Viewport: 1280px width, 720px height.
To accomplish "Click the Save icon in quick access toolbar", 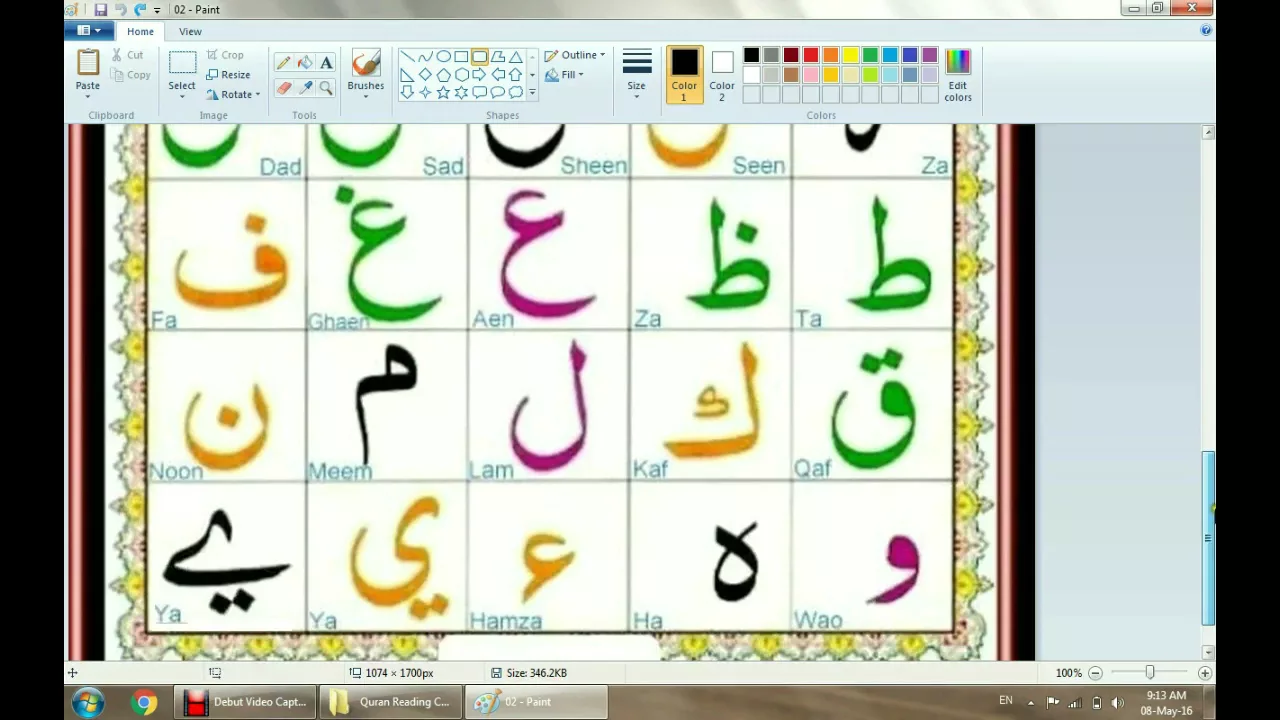I will click(x=100, y=9).
